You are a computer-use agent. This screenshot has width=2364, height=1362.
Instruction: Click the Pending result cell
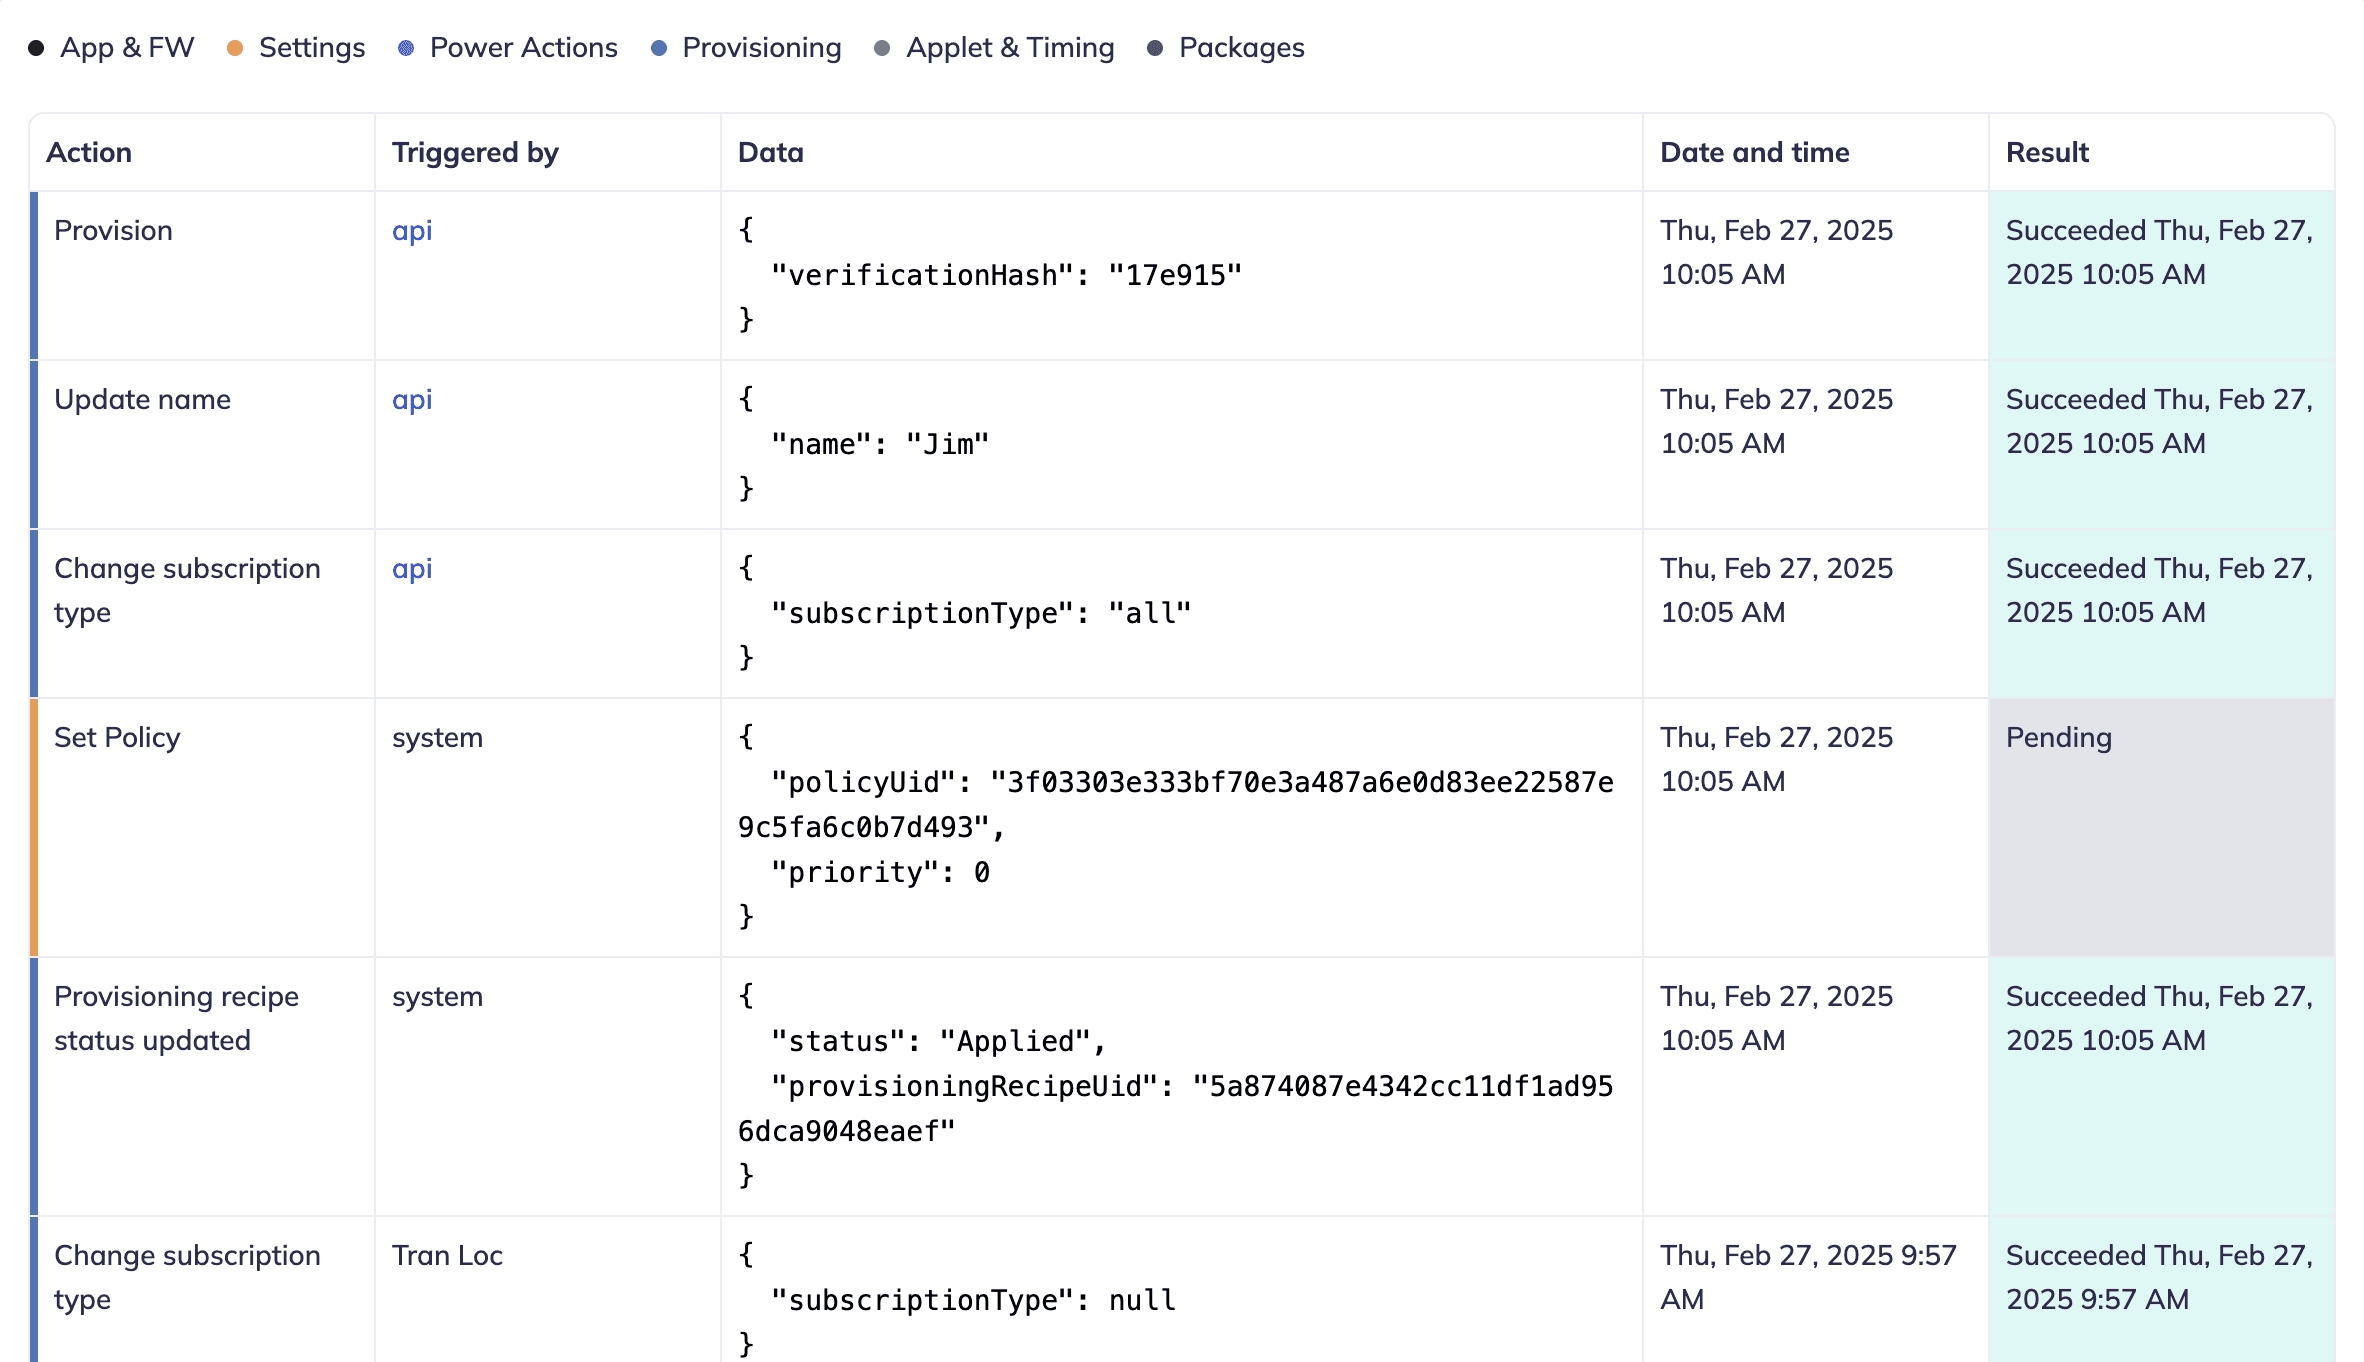point(2058,737)
